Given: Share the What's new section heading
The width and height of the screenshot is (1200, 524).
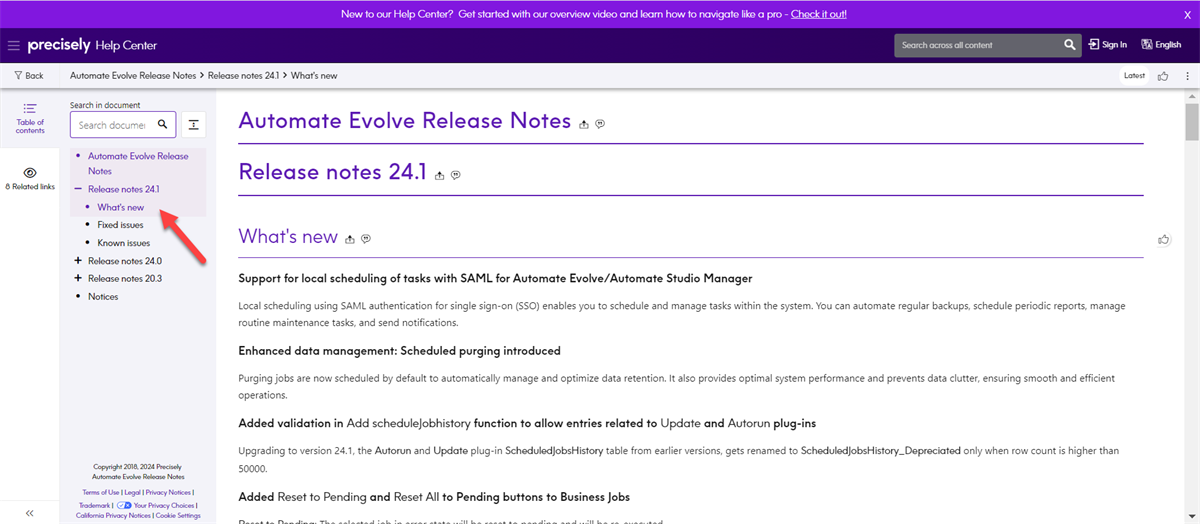Looking at the screenshot, I should click(350, 239).
